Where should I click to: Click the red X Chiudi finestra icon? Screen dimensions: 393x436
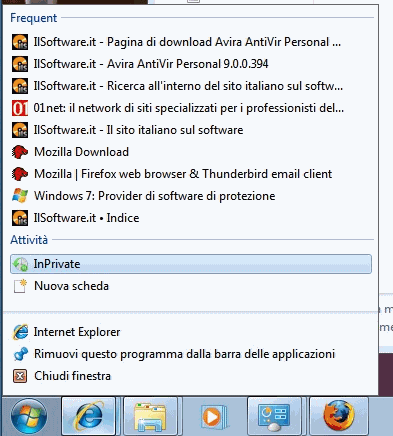(20, 376)
